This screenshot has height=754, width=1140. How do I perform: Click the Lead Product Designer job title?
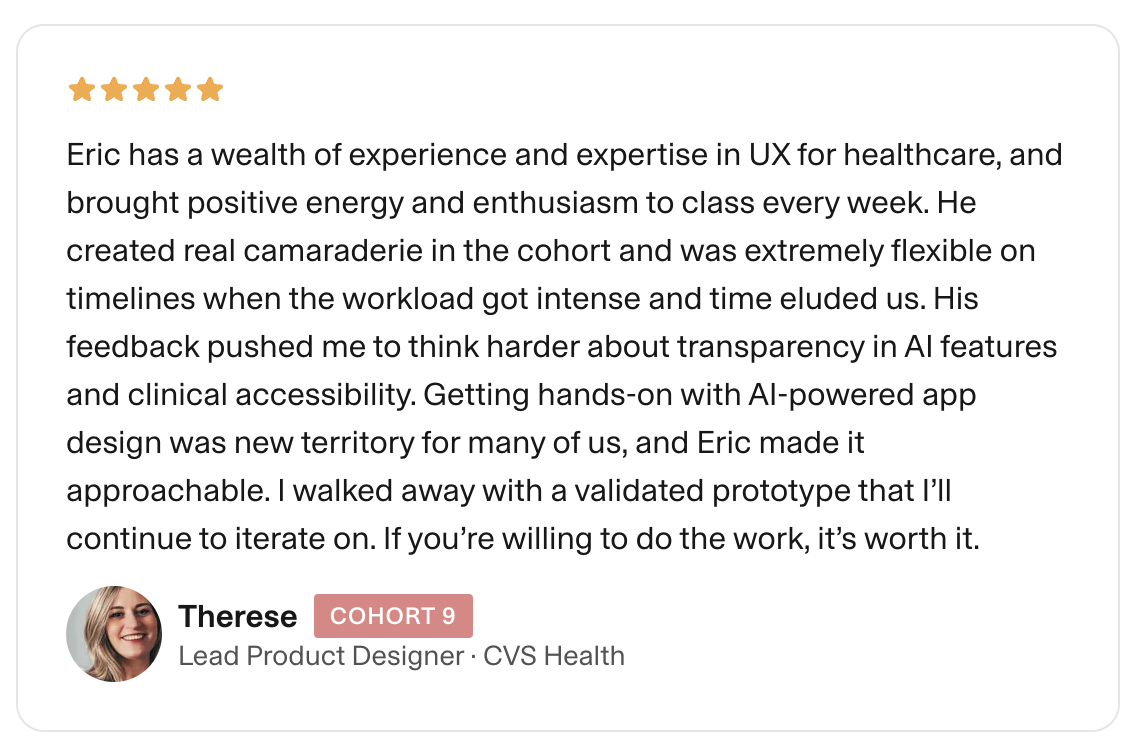318,657
